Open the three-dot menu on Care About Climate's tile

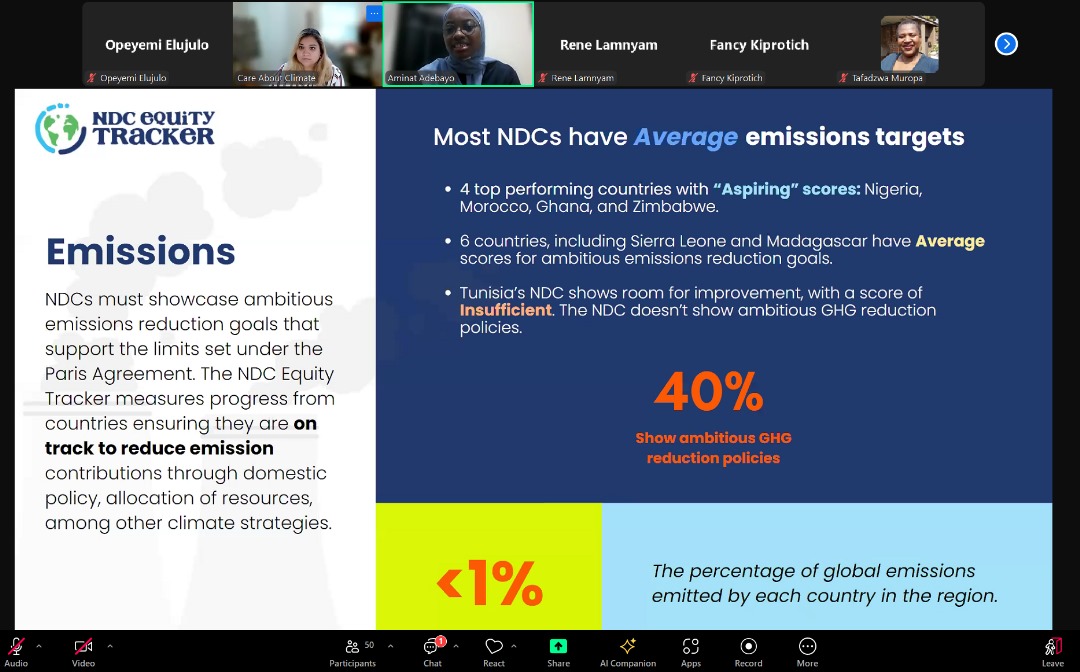click(x=375, y=12)
